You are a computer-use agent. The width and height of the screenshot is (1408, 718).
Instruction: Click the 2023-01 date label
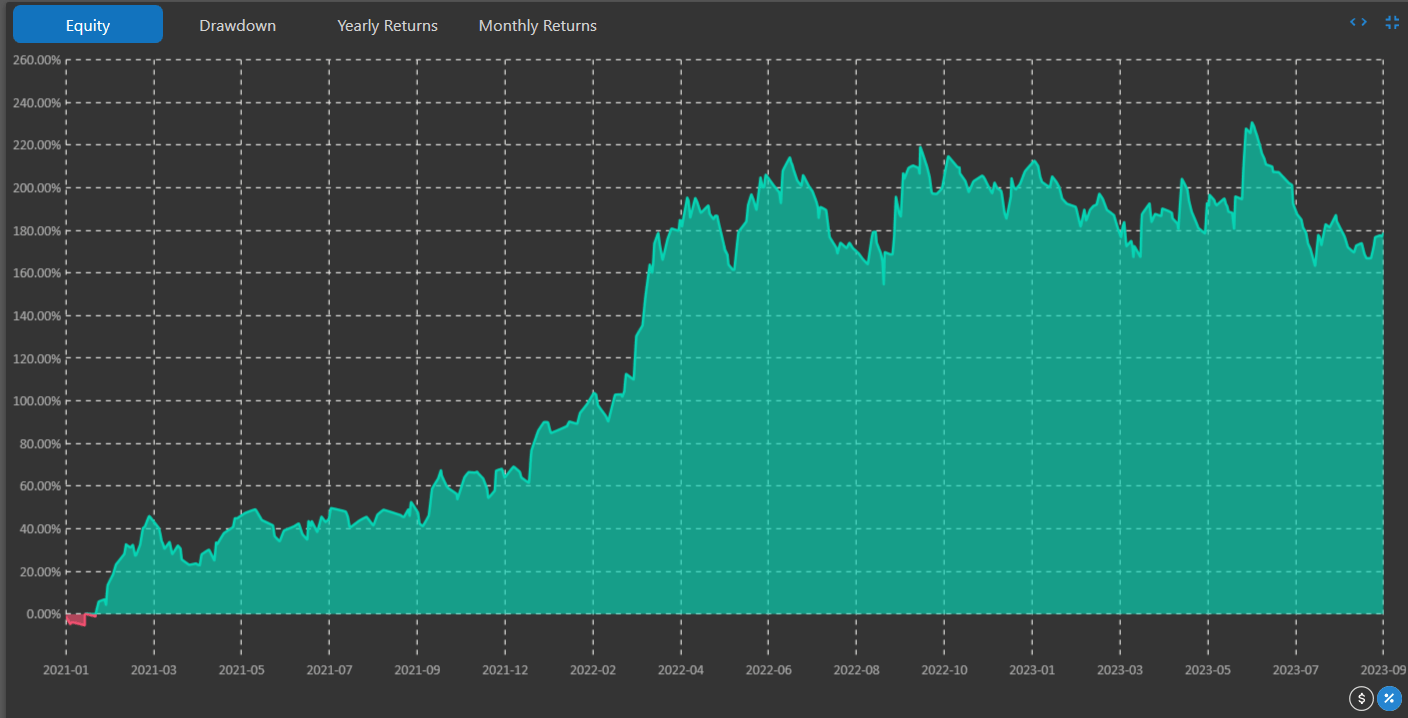(1033, 669)
